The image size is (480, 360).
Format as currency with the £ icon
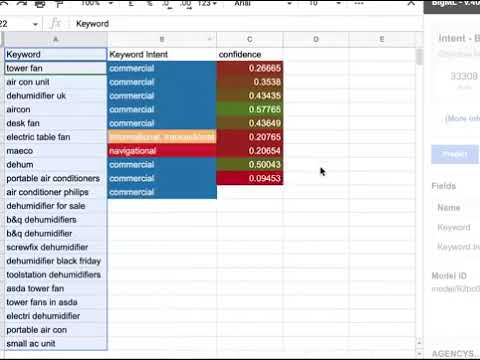131,3
